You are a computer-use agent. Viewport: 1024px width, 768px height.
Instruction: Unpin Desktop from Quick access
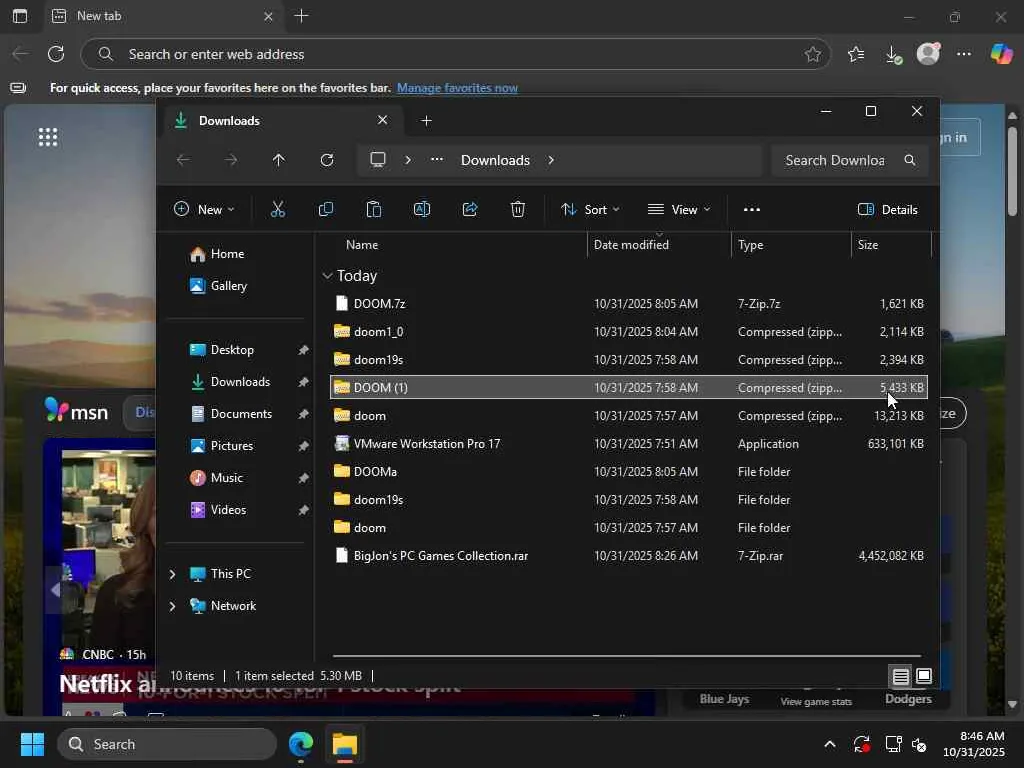tap(303, 350)
